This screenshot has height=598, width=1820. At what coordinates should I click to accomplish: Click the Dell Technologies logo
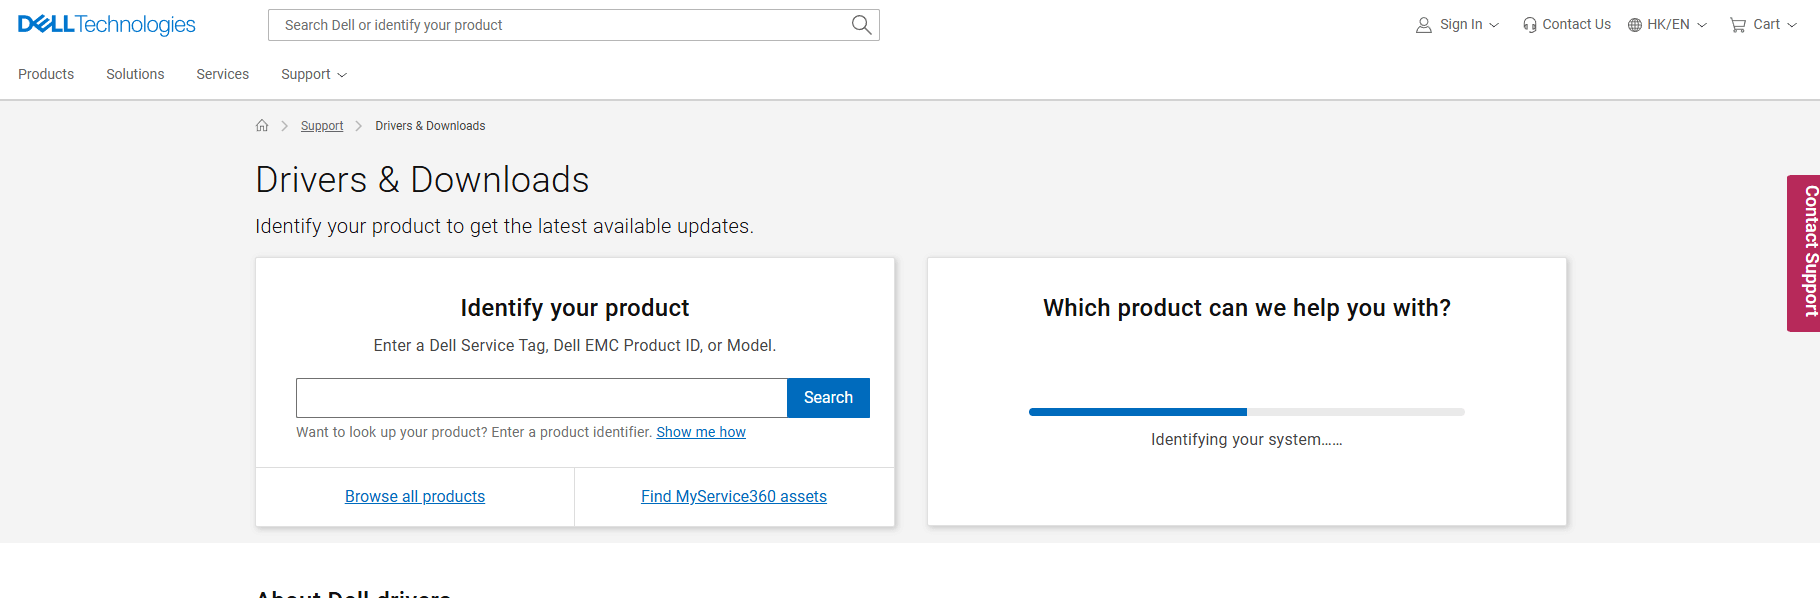tap(107, 25)
